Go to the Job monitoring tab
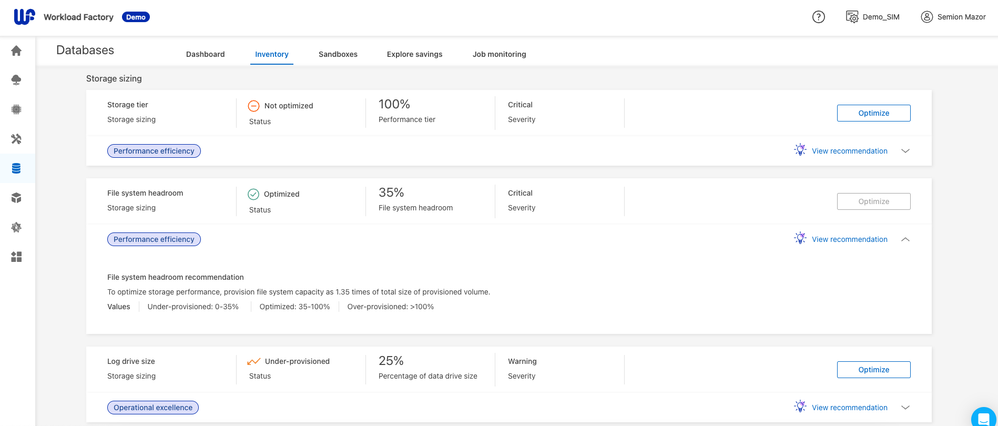 (x=499, y=54)
